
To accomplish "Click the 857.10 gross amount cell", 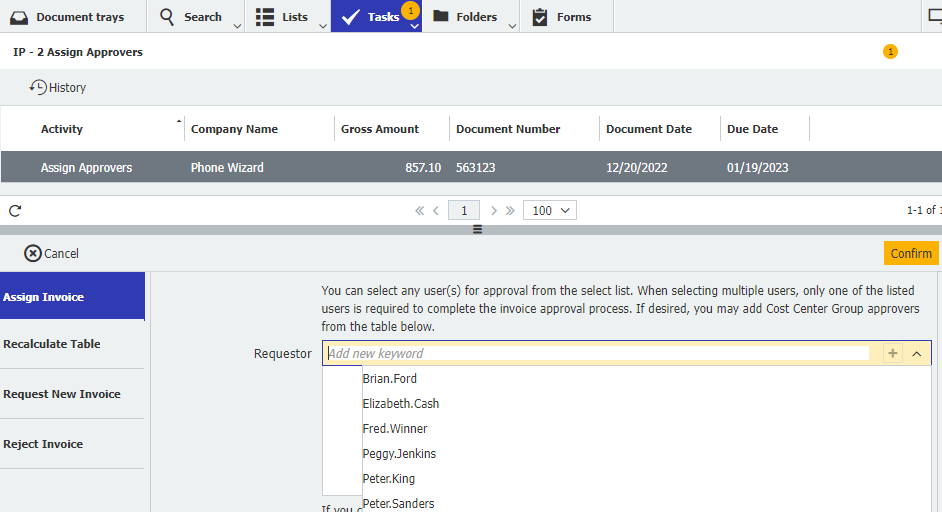I will point(423,168).
